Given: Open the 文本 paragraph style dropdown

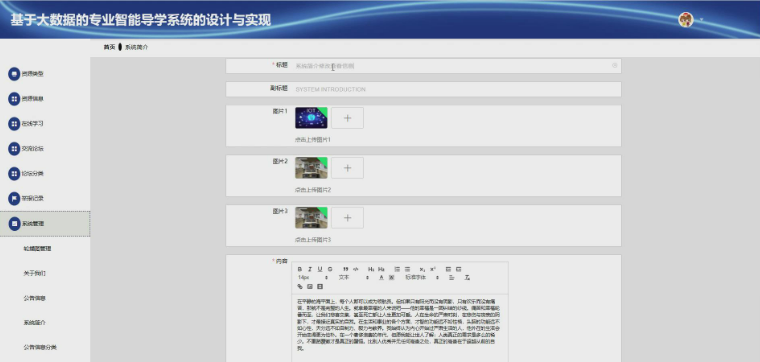Looking at the screenshot, I should coord(354,278).
